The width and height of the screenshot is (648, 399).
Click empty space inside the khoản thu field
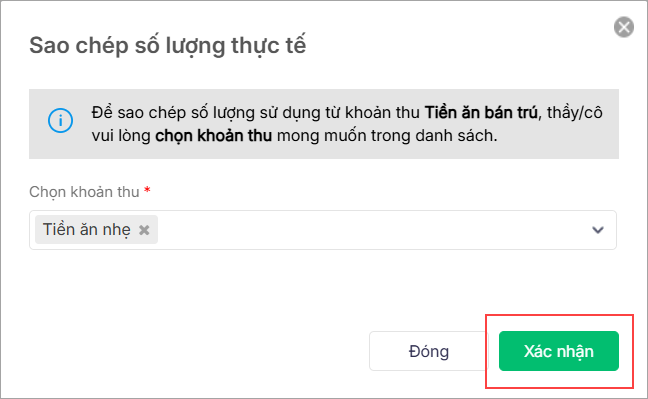[372, 230]
